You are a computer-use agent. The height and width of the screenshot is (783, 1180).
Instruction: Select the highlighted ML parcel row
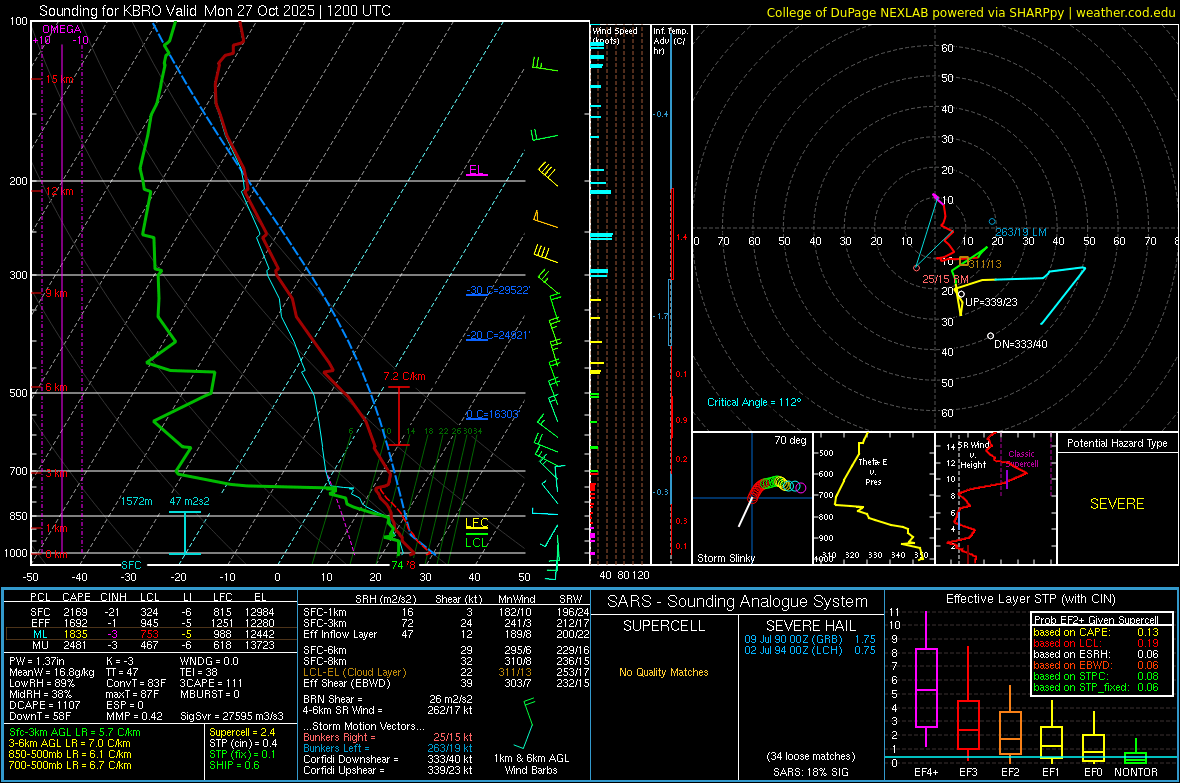pos(151,634)
